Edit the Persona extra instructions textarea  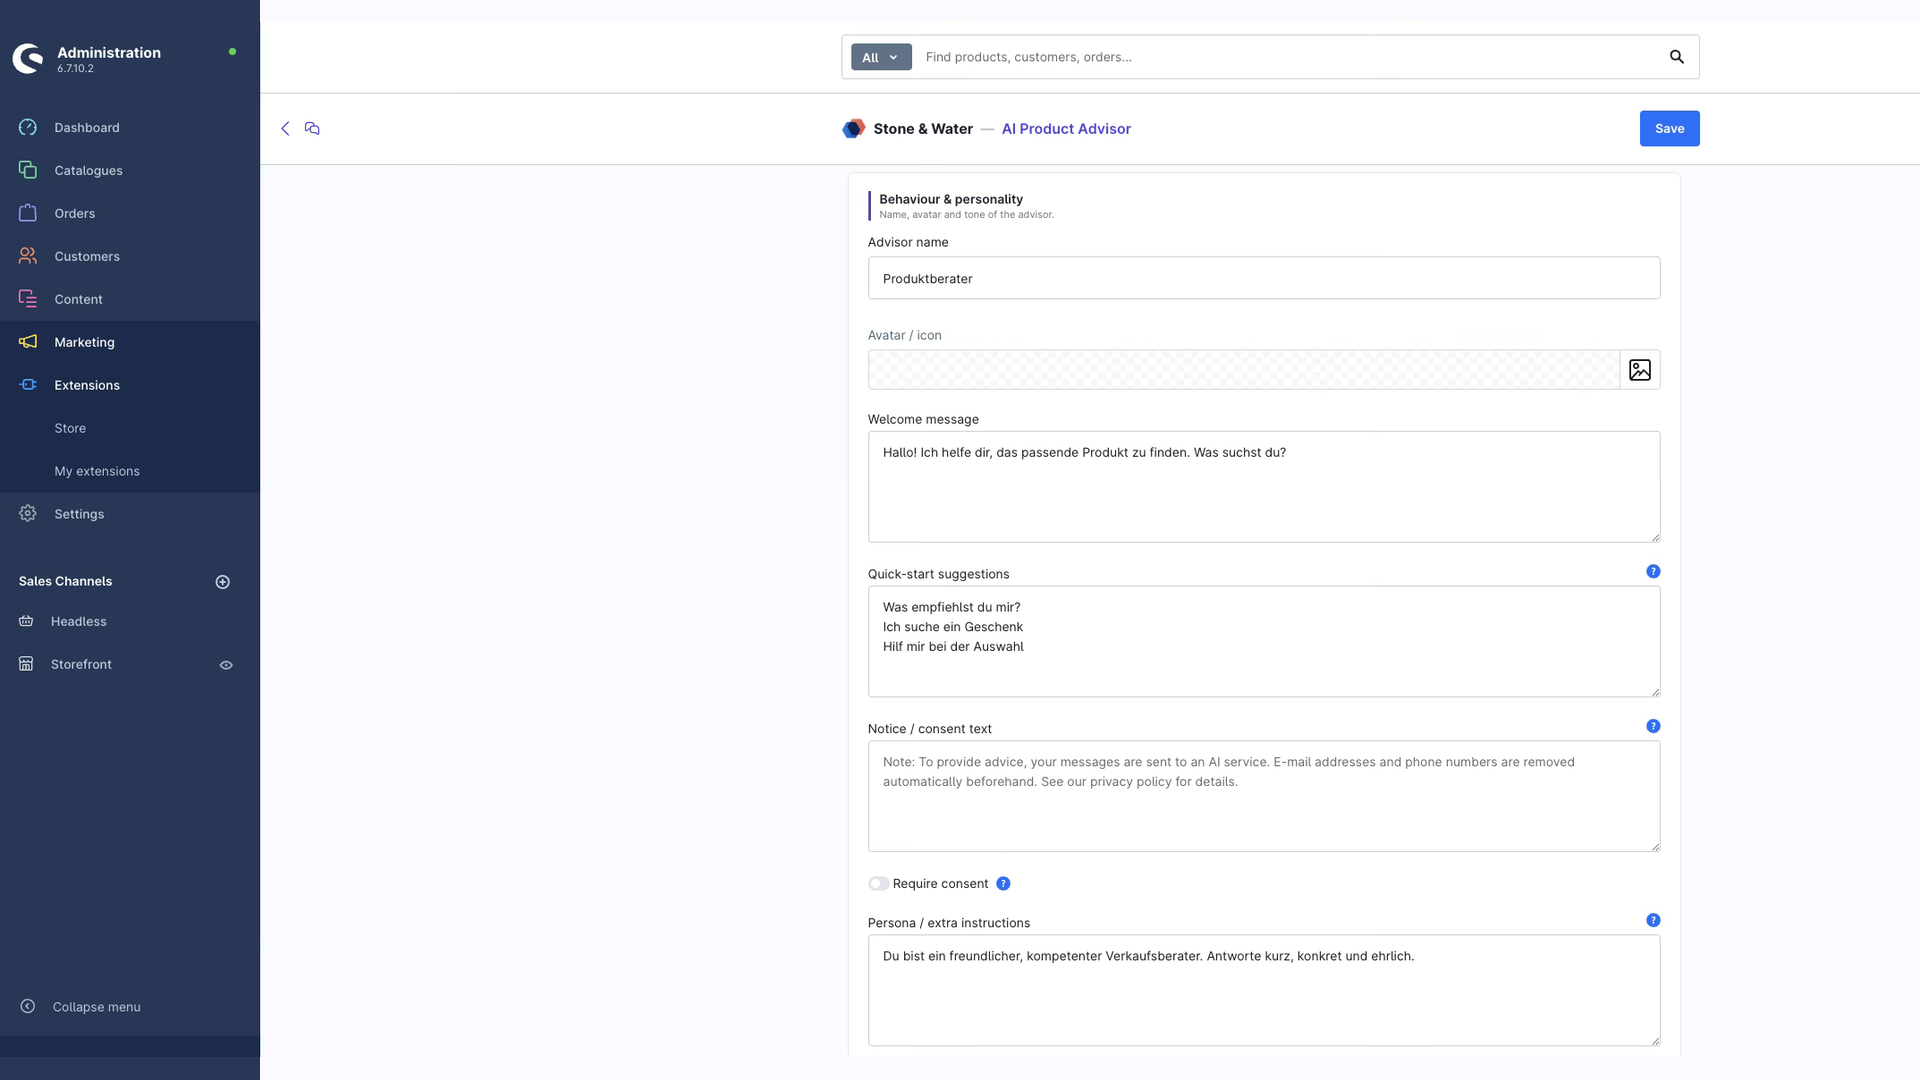(1264, 991)
